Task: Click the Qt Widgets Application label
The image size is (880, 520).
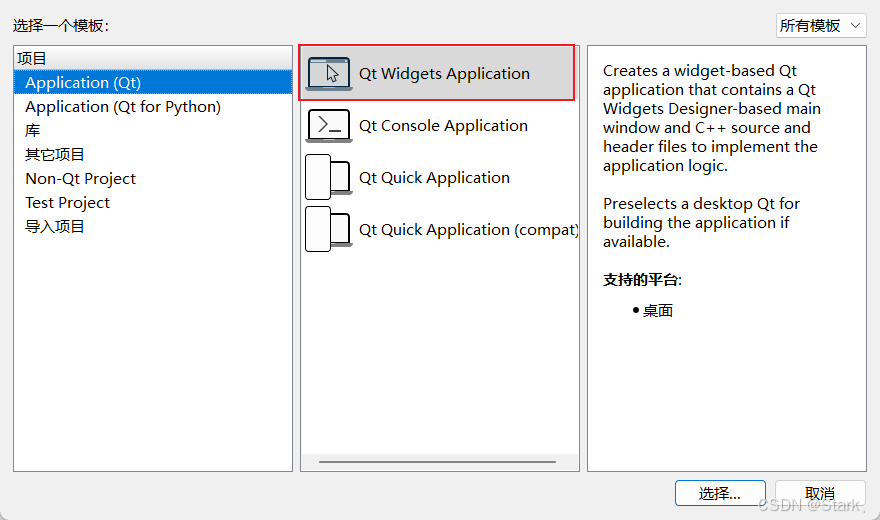Action: pos(444,73)
